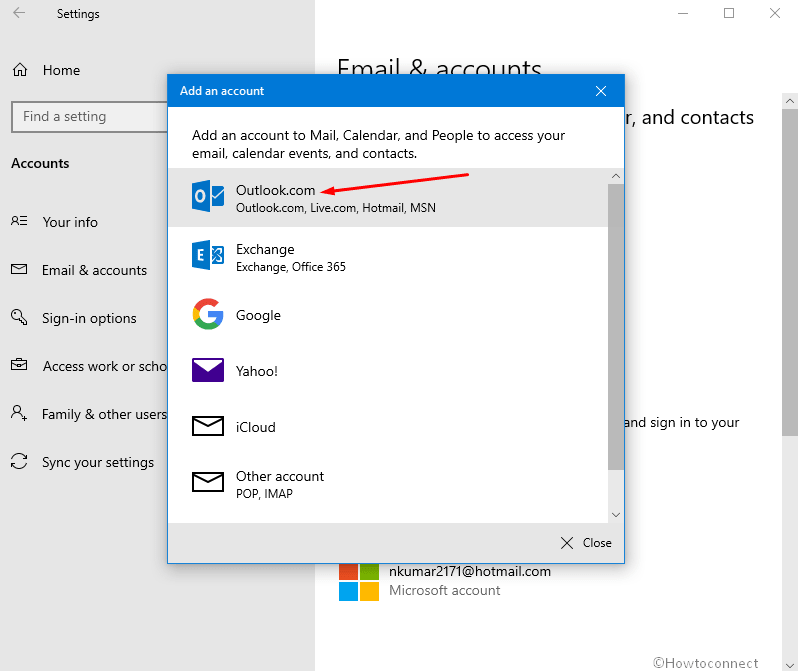Click the Close button at dialog bottom
The height and width of the screenshot is (671, 798).
586,543
